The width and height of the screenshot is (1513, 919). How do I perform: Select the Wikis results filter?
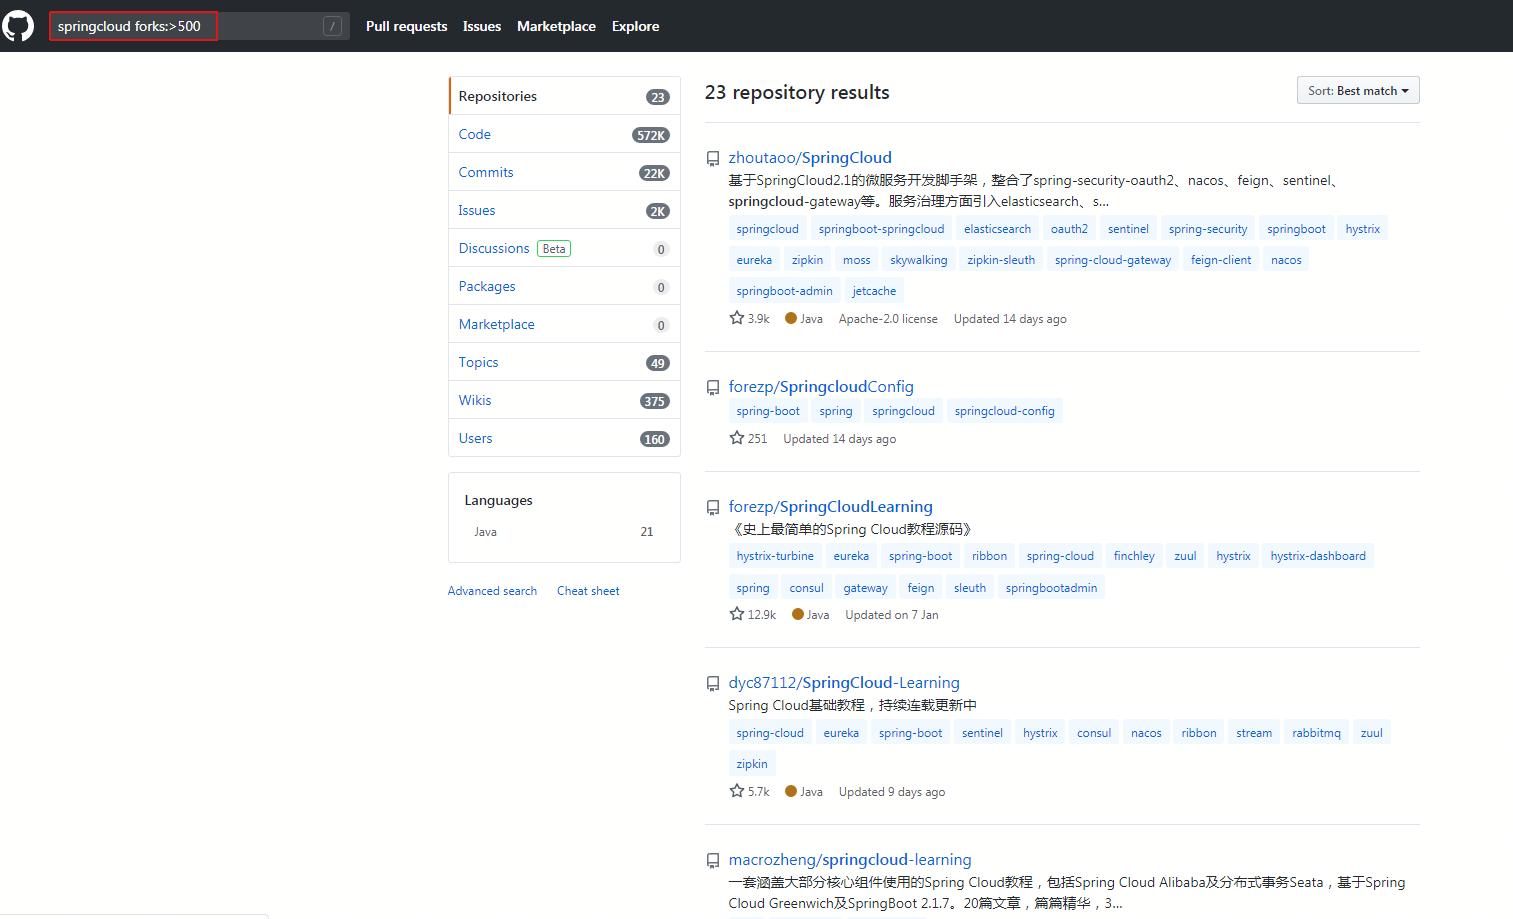tap(564, 400)
